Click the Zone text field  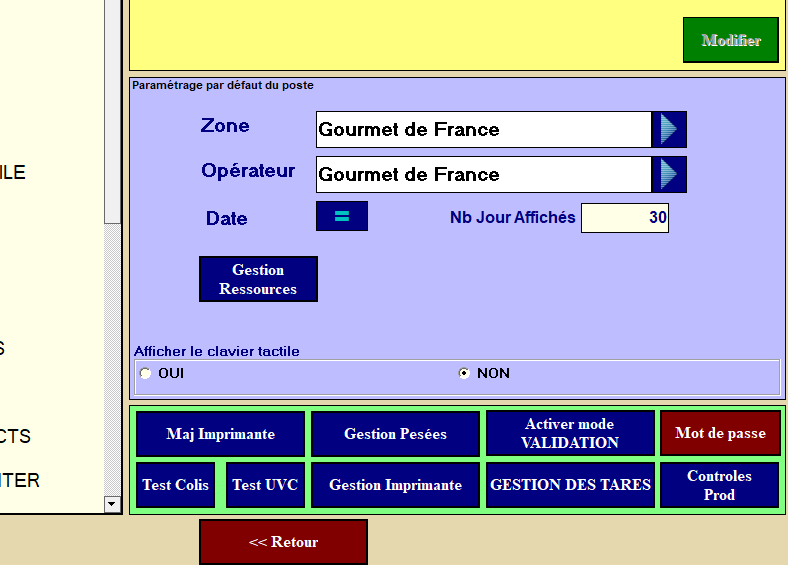[483, 129]
